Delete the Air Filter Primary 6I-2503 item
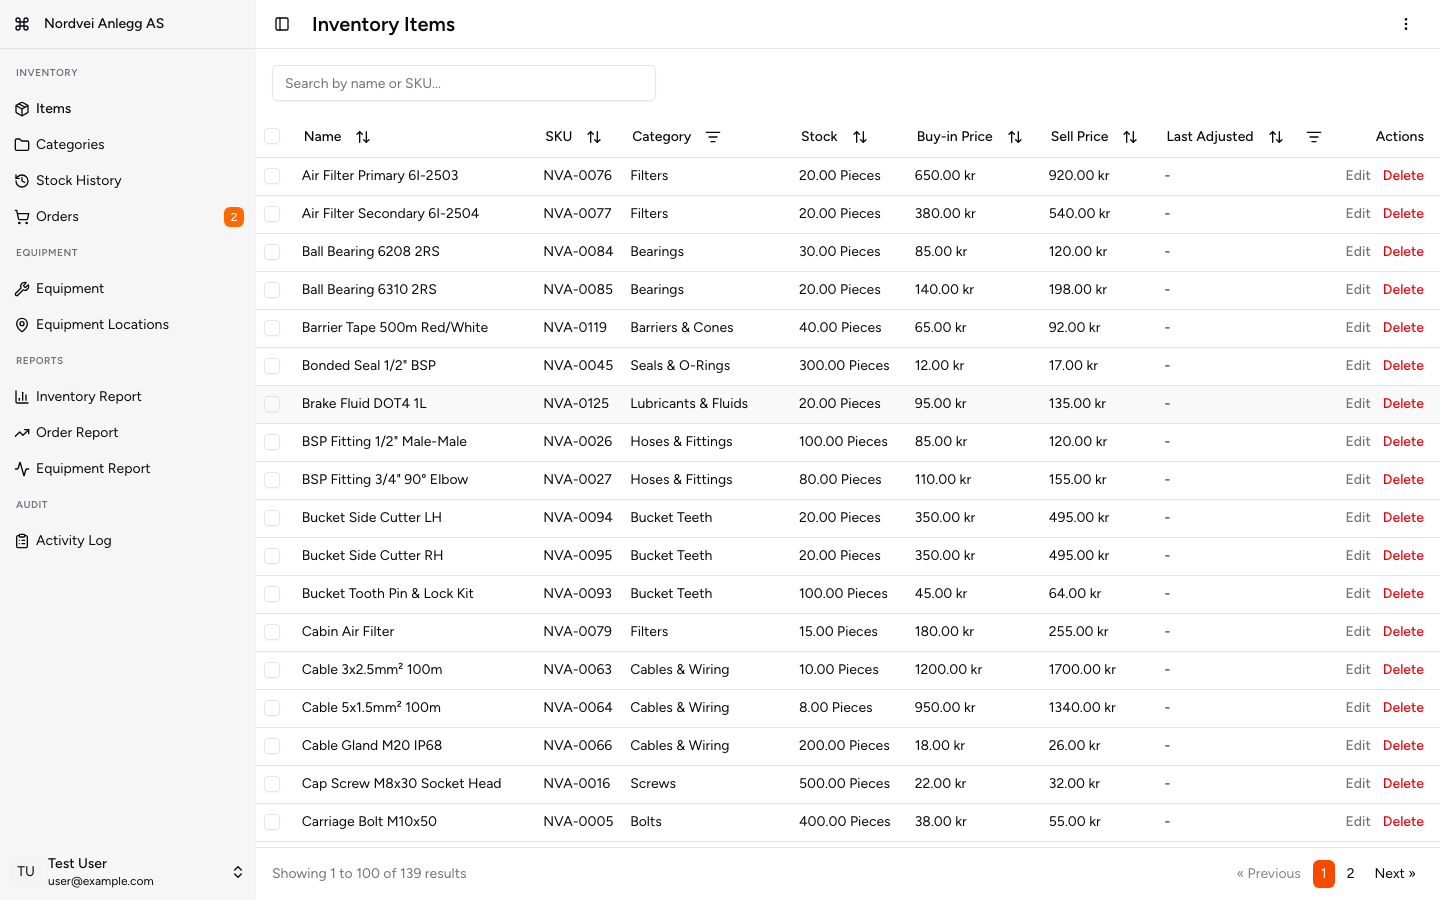This screenshot has width=1440, height=900. tap(1403, 175)
